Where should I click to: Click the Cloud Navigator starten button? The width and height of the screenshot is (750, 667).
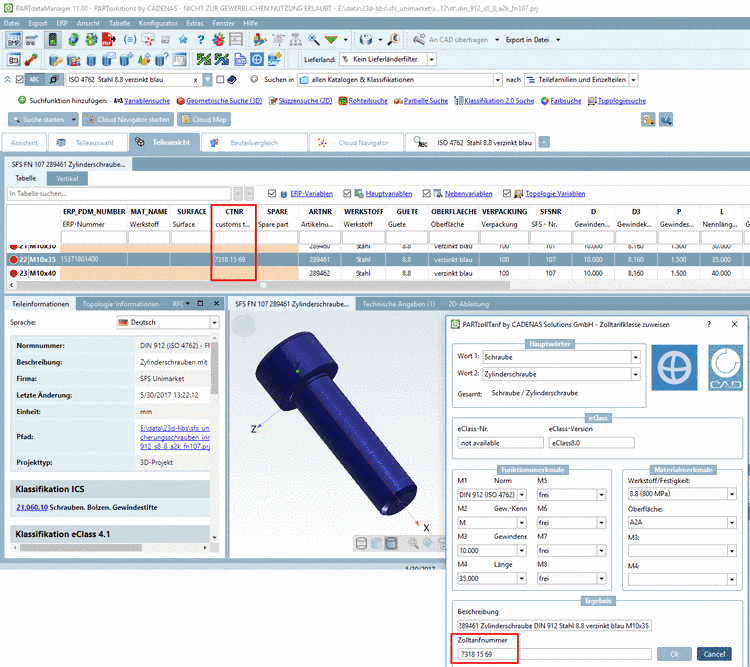[128, 119]
